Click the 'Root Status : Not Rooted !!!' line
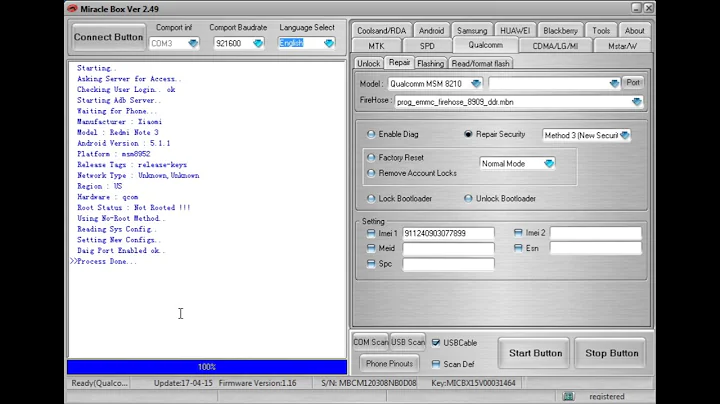Image resolution: width=720 pixels, height=404 pixels. point(134,208)
